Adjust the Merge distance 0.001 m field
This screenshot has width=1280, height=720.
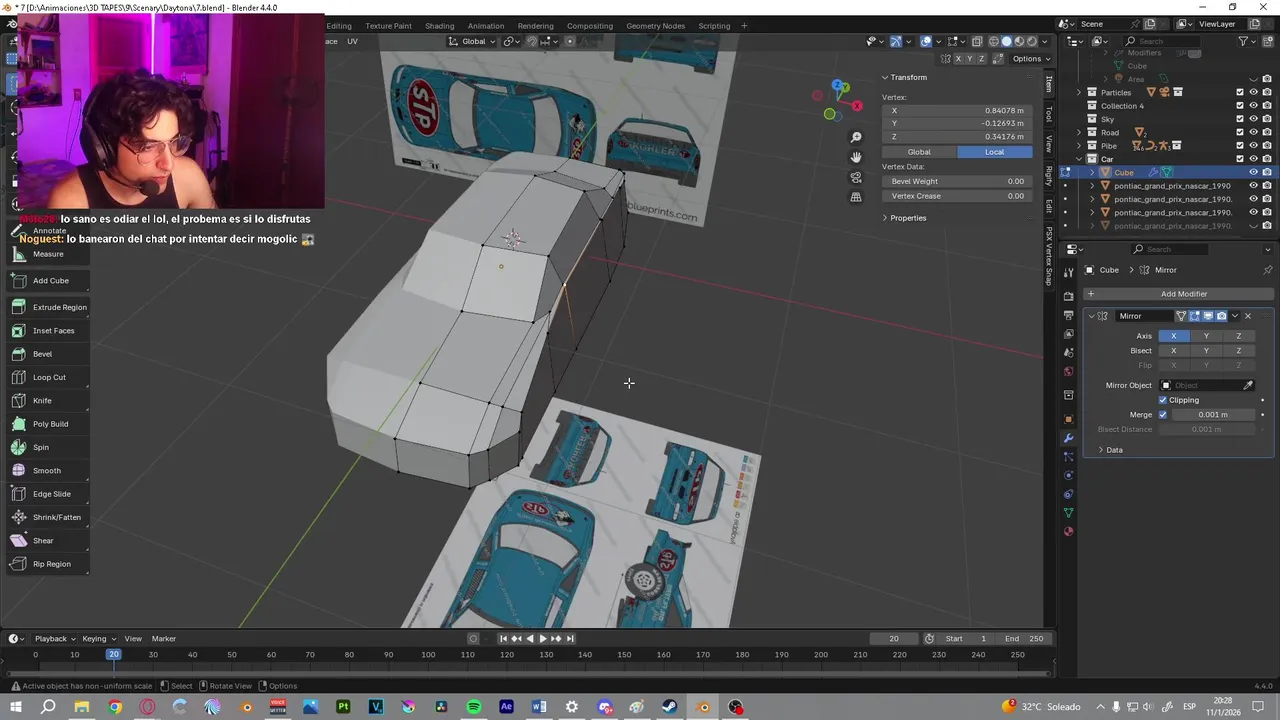coord(1213,415)
